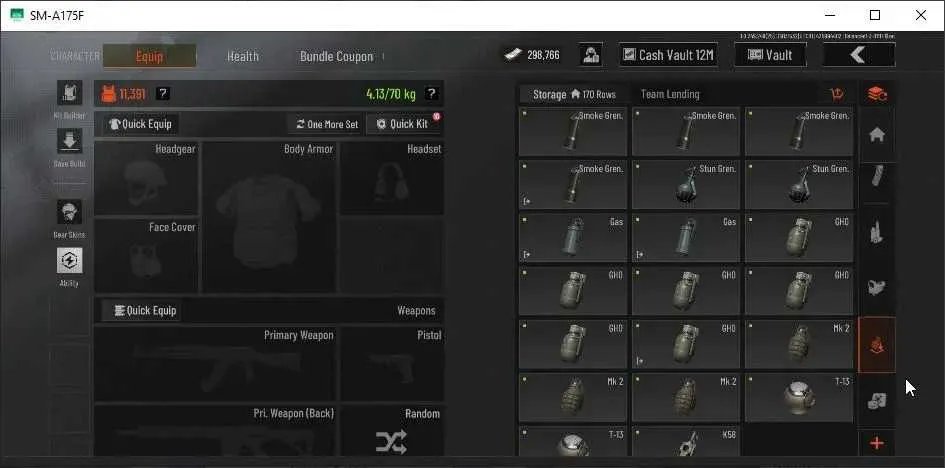
Task: Click the One More Set button
Action: coord(327,124)
